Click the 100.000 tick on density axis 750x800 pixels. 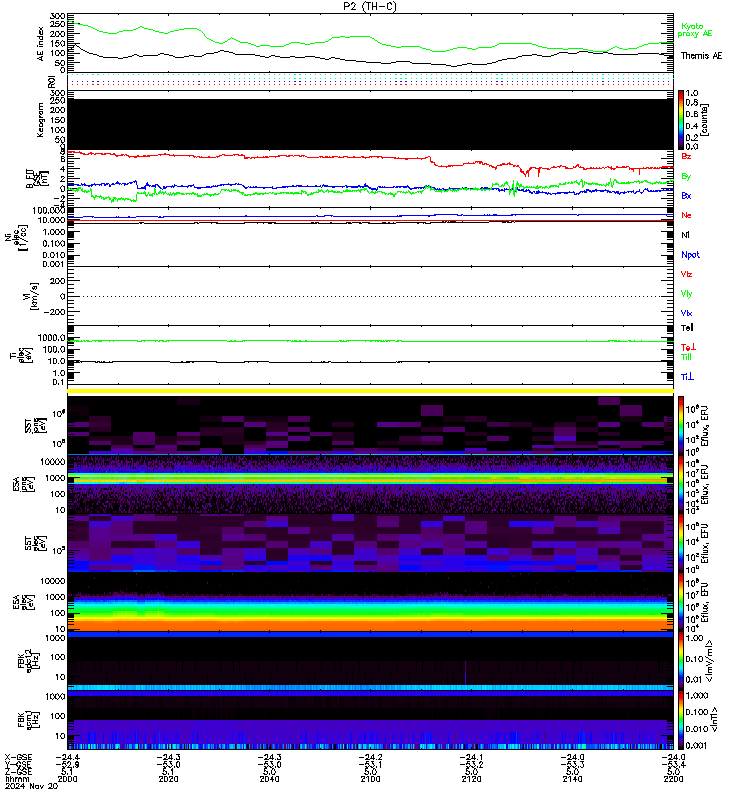49,210
